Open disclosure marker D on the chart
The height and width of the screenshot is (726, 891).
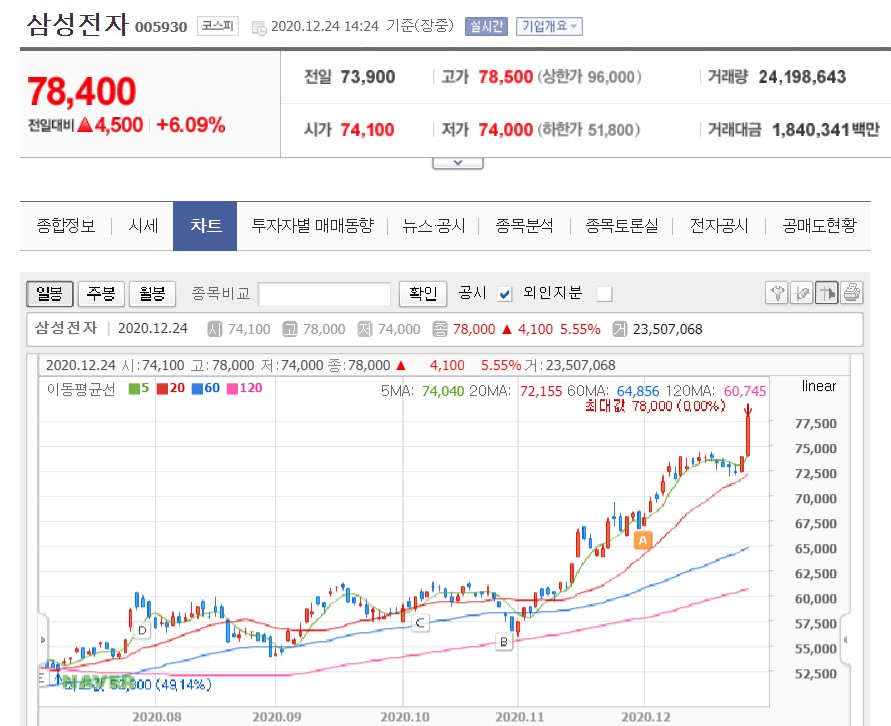click(x=142, y=630)
